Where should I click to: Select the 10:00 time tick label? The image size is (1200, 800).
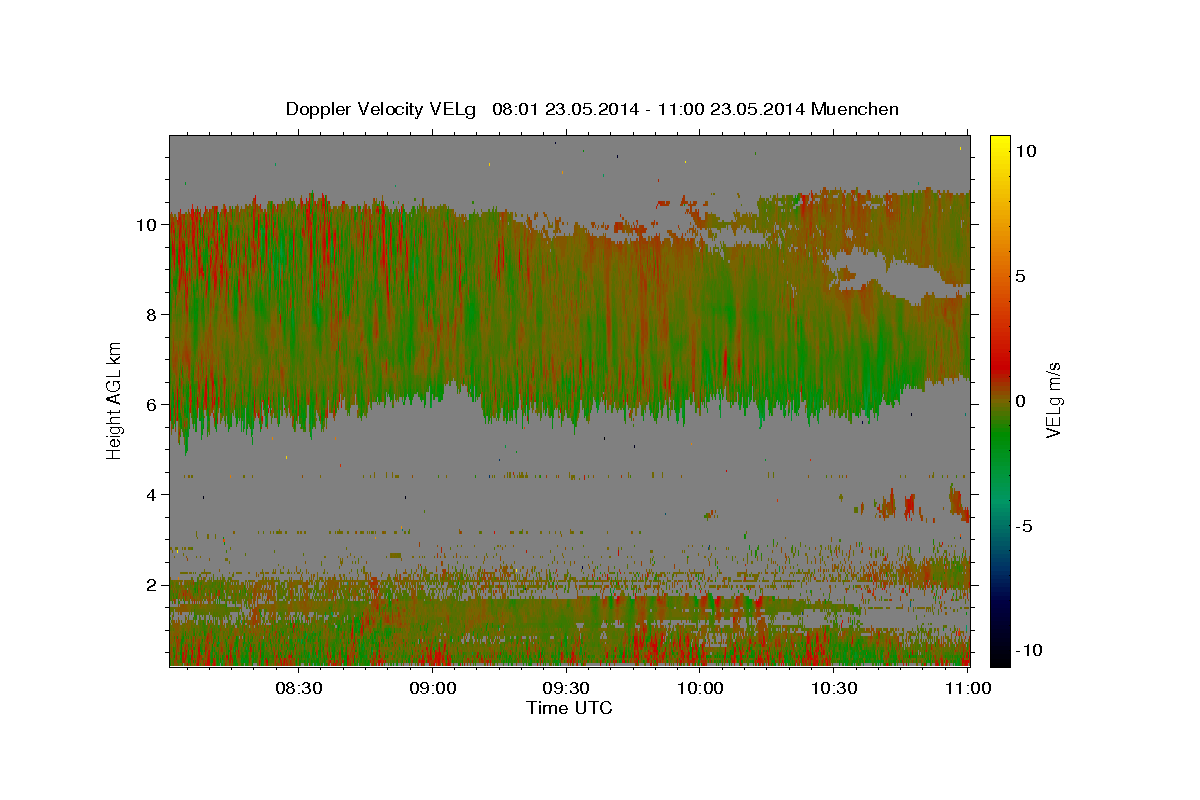click(x=701, y=688)
